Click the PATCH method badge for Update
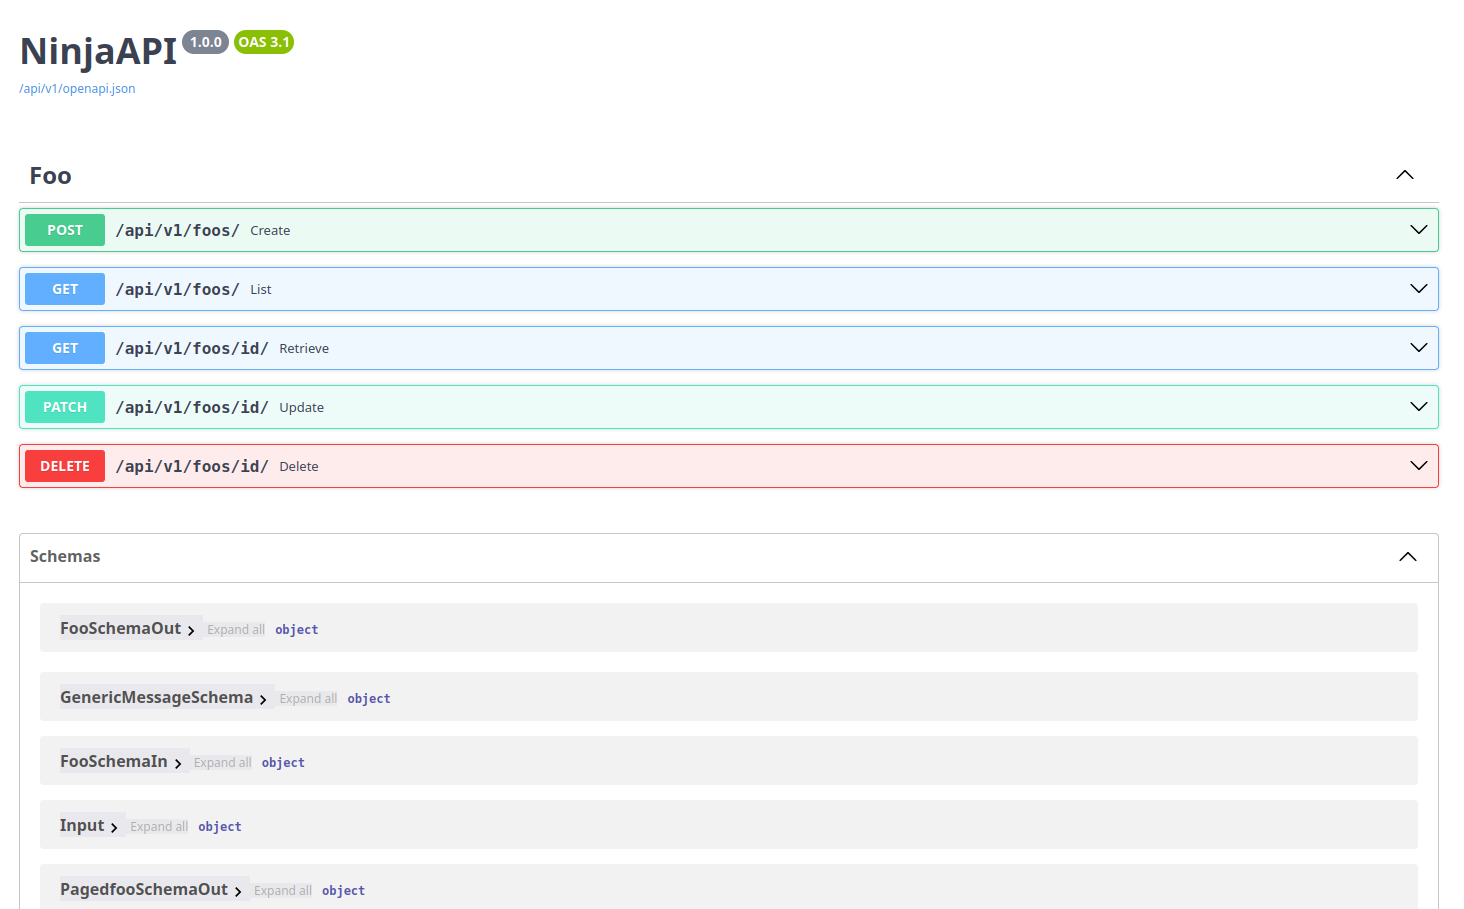Image resolution: width=1464 pixels, height=909 pixels. 64,406
